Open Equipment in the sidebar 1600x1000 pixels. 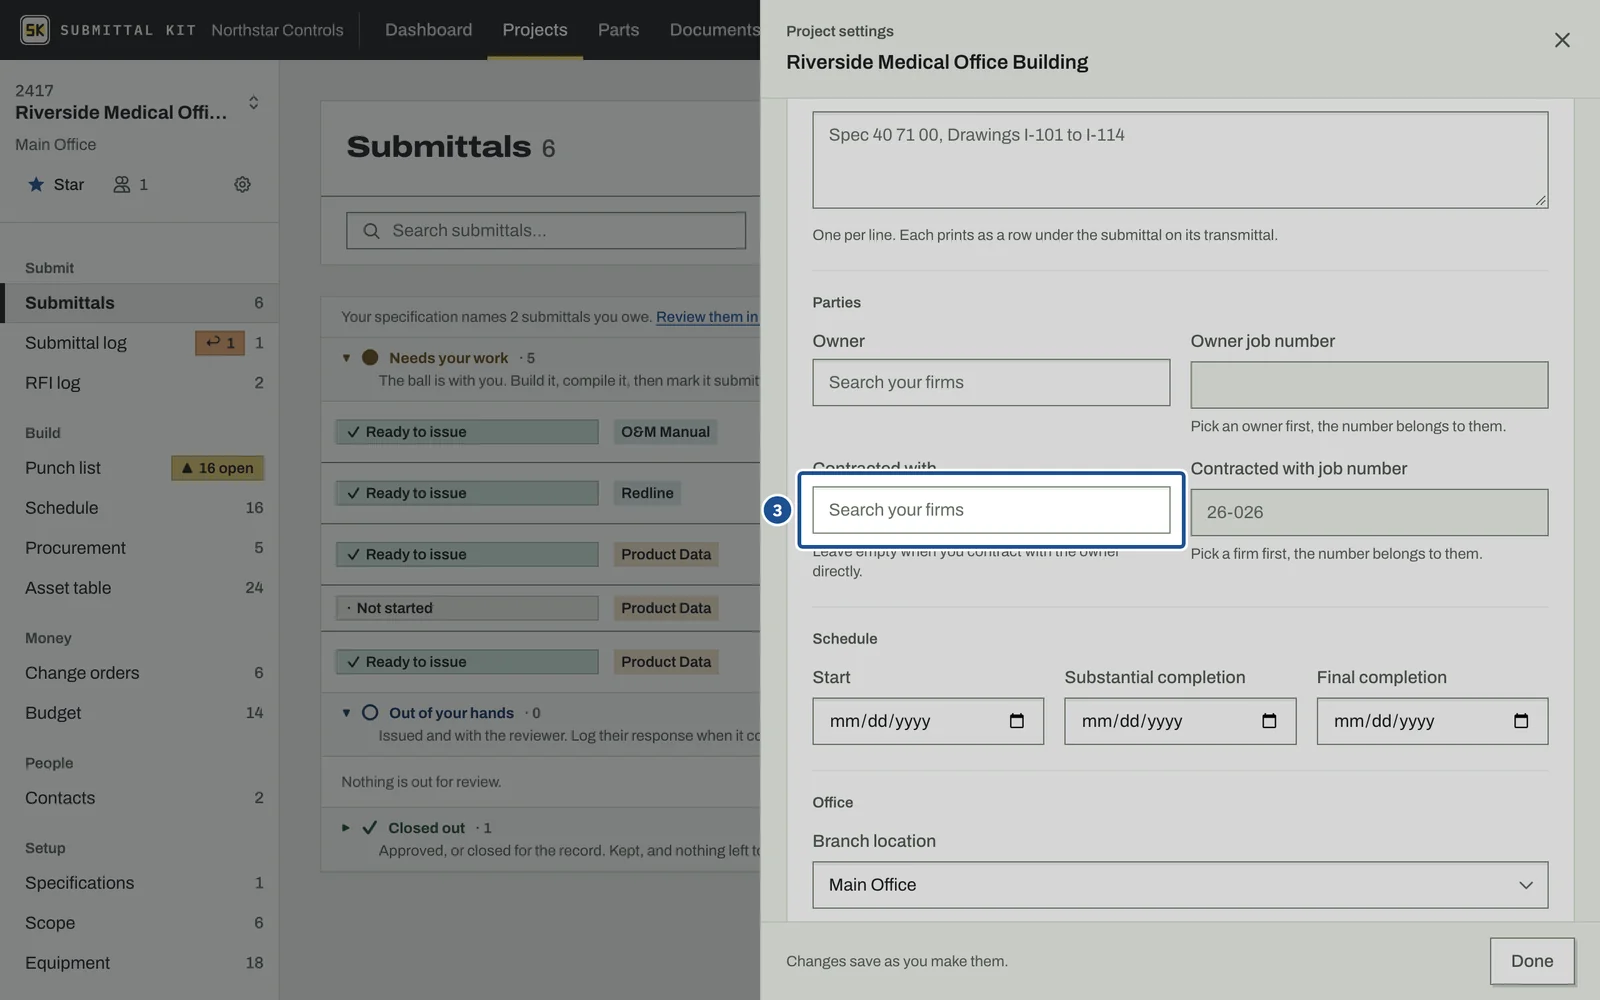coord(139,963)
